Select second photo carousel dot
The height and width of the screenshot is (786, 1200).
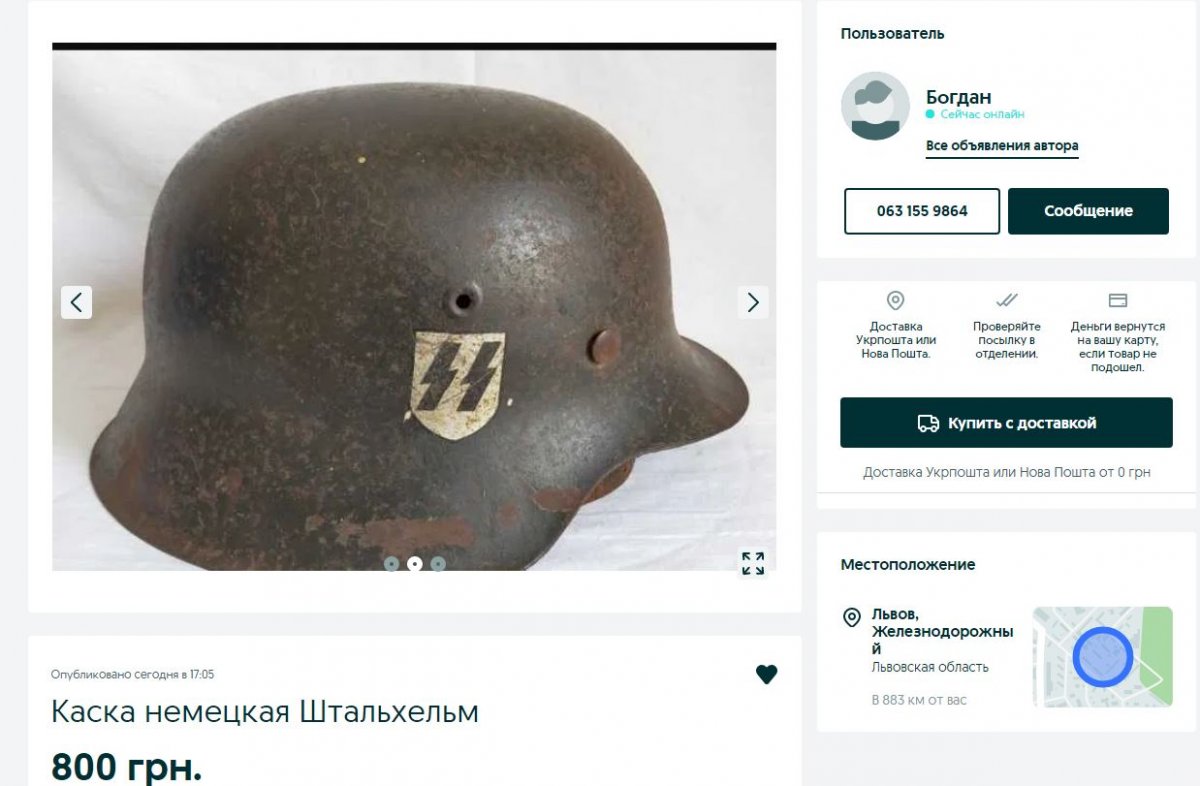(x=414, y=564)
